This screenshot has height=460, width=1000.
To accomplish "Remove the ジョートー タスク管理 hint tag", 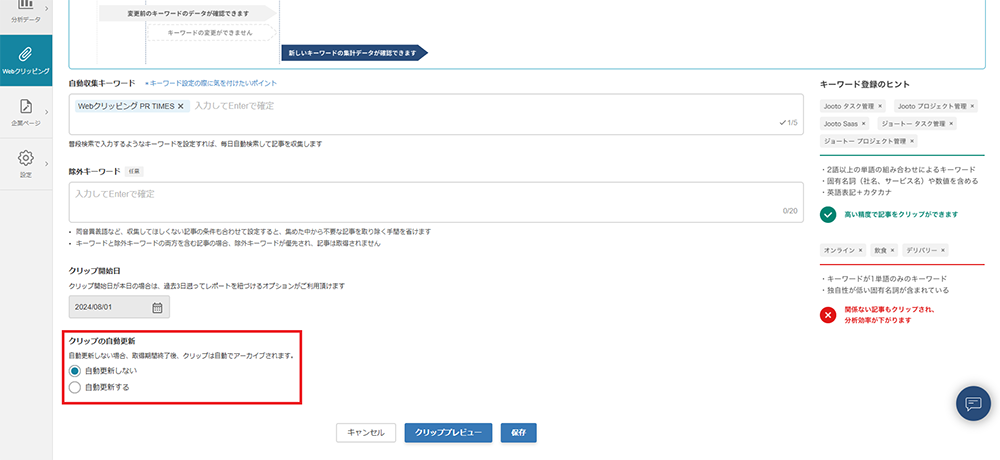I will coord(952,124).
